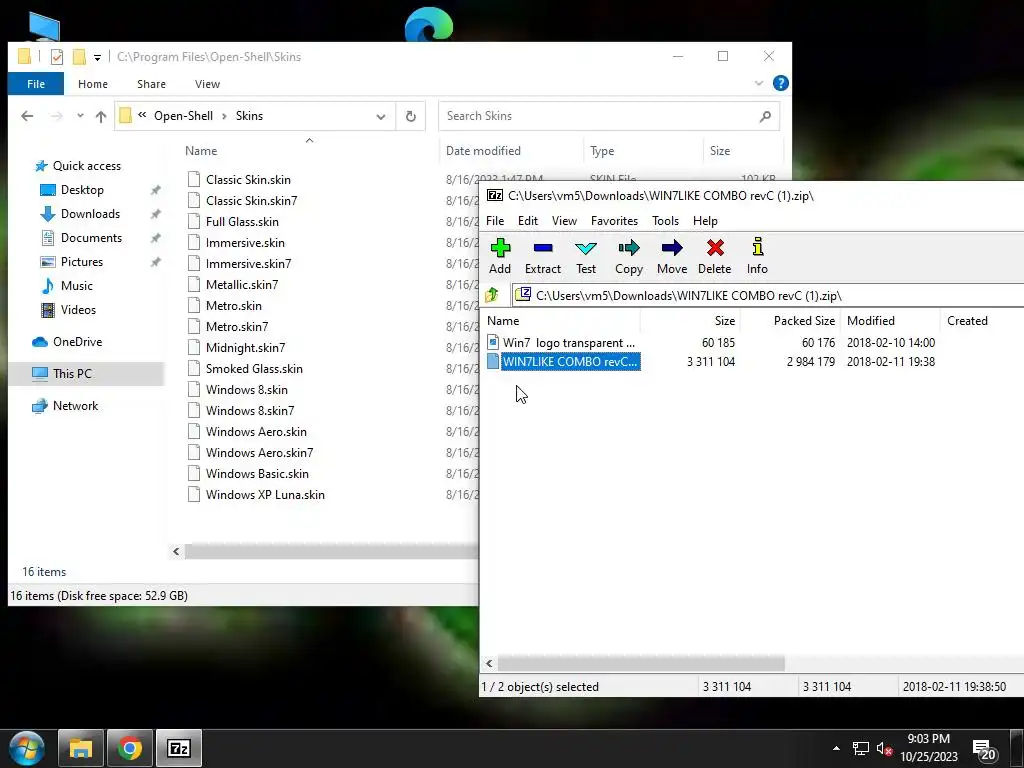Click the Open-Shell breadcrumb segment
1024x768 pixels.
(x=184, y=116)
